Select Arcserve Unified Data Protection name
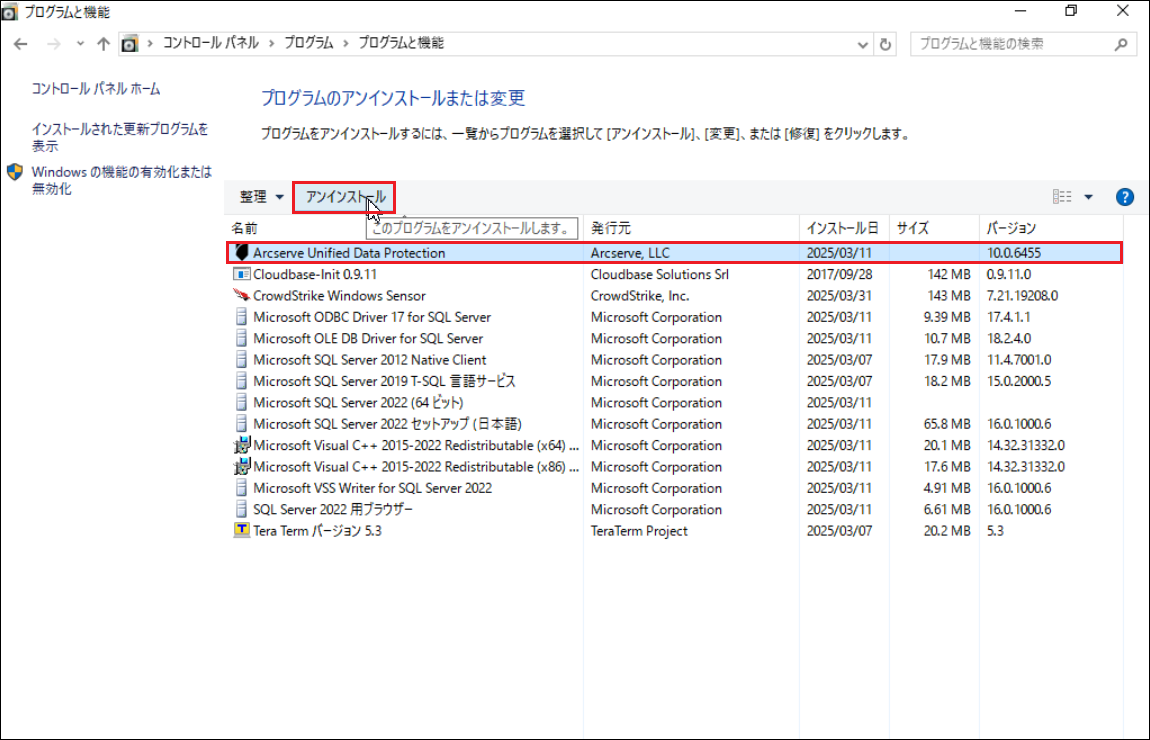1150x740 pixels. pyautogui.click(x=349, y=253)
